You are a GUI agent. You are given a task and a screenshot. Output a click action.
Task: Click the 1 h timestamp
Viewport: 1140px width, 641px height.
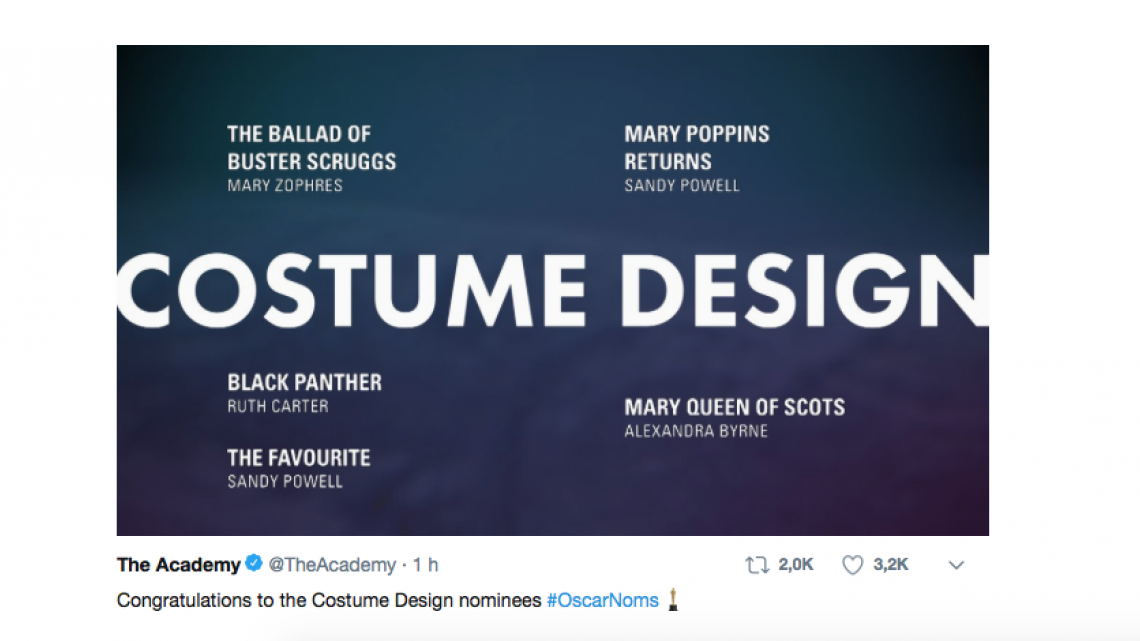pyautogui.click(x=426, y=565)
